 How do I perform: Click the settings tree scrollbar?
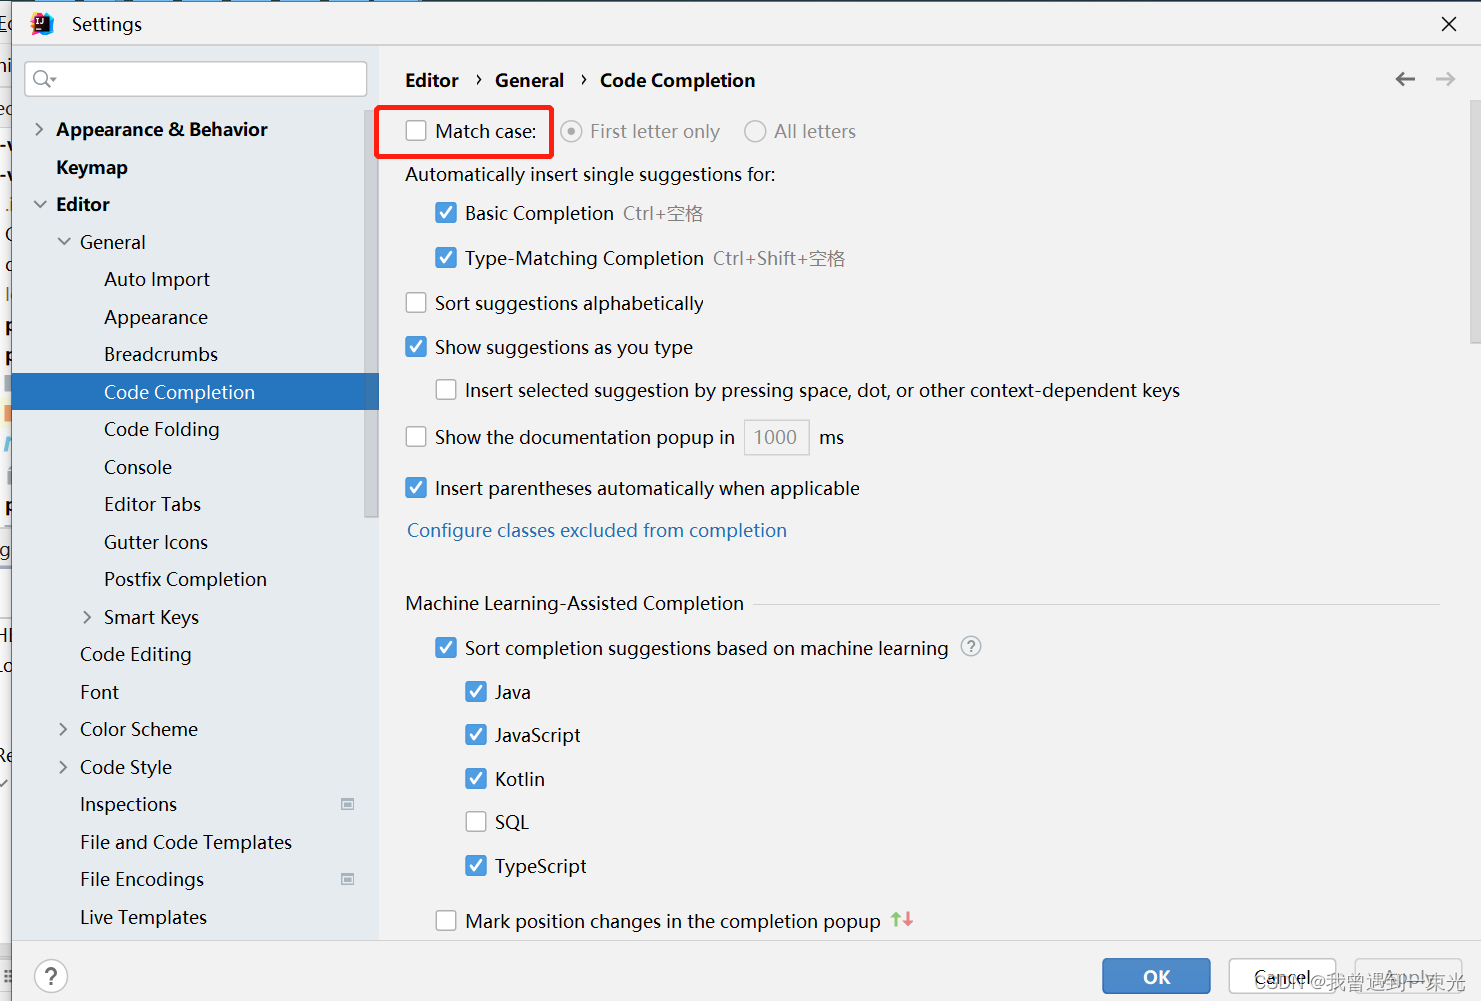pyautogui.click(x=372, y=313)
